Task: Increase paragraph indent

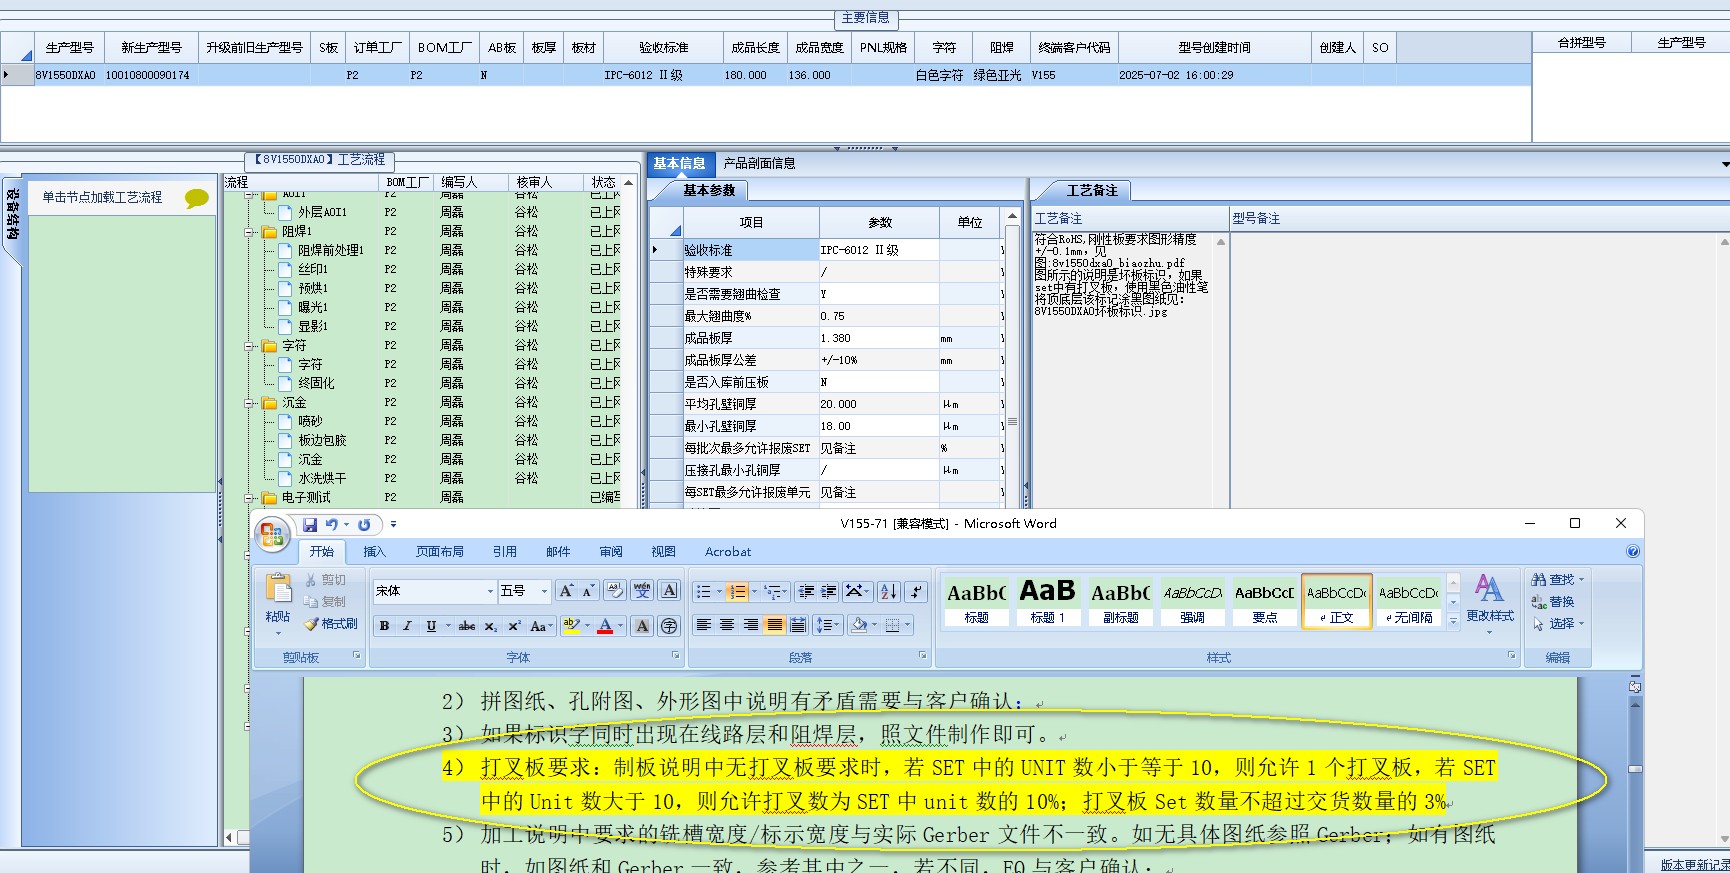Action: (829, 592)
